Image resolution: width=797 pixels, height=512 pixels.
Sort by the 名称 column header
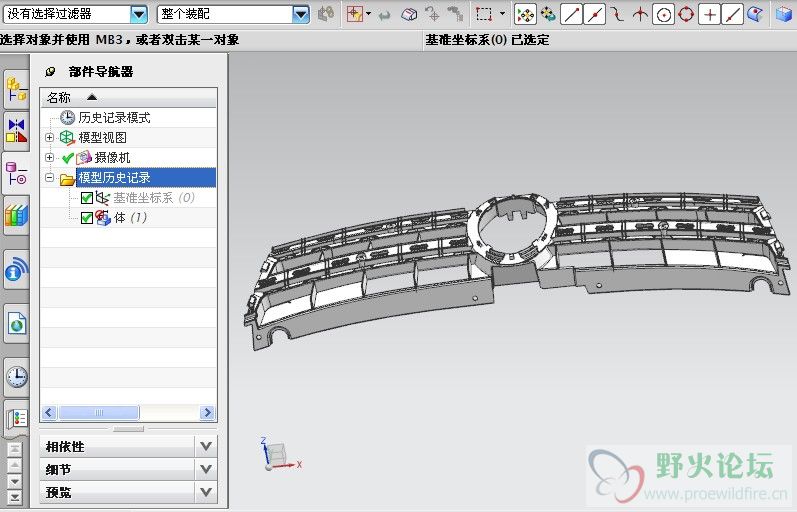129,97
